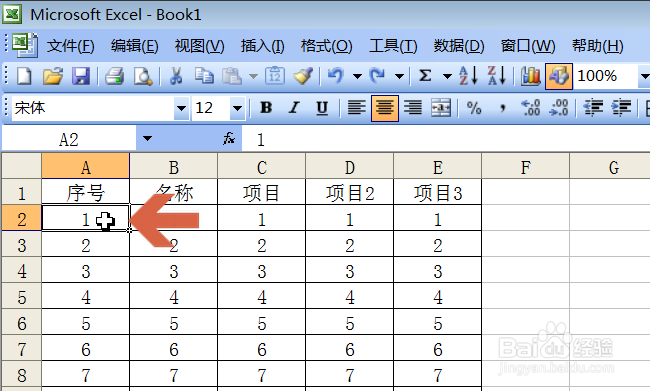This screenshot has height=391, width=650.
Task: Open the 视图(V) menu
Action: click(x=199, y=46)
